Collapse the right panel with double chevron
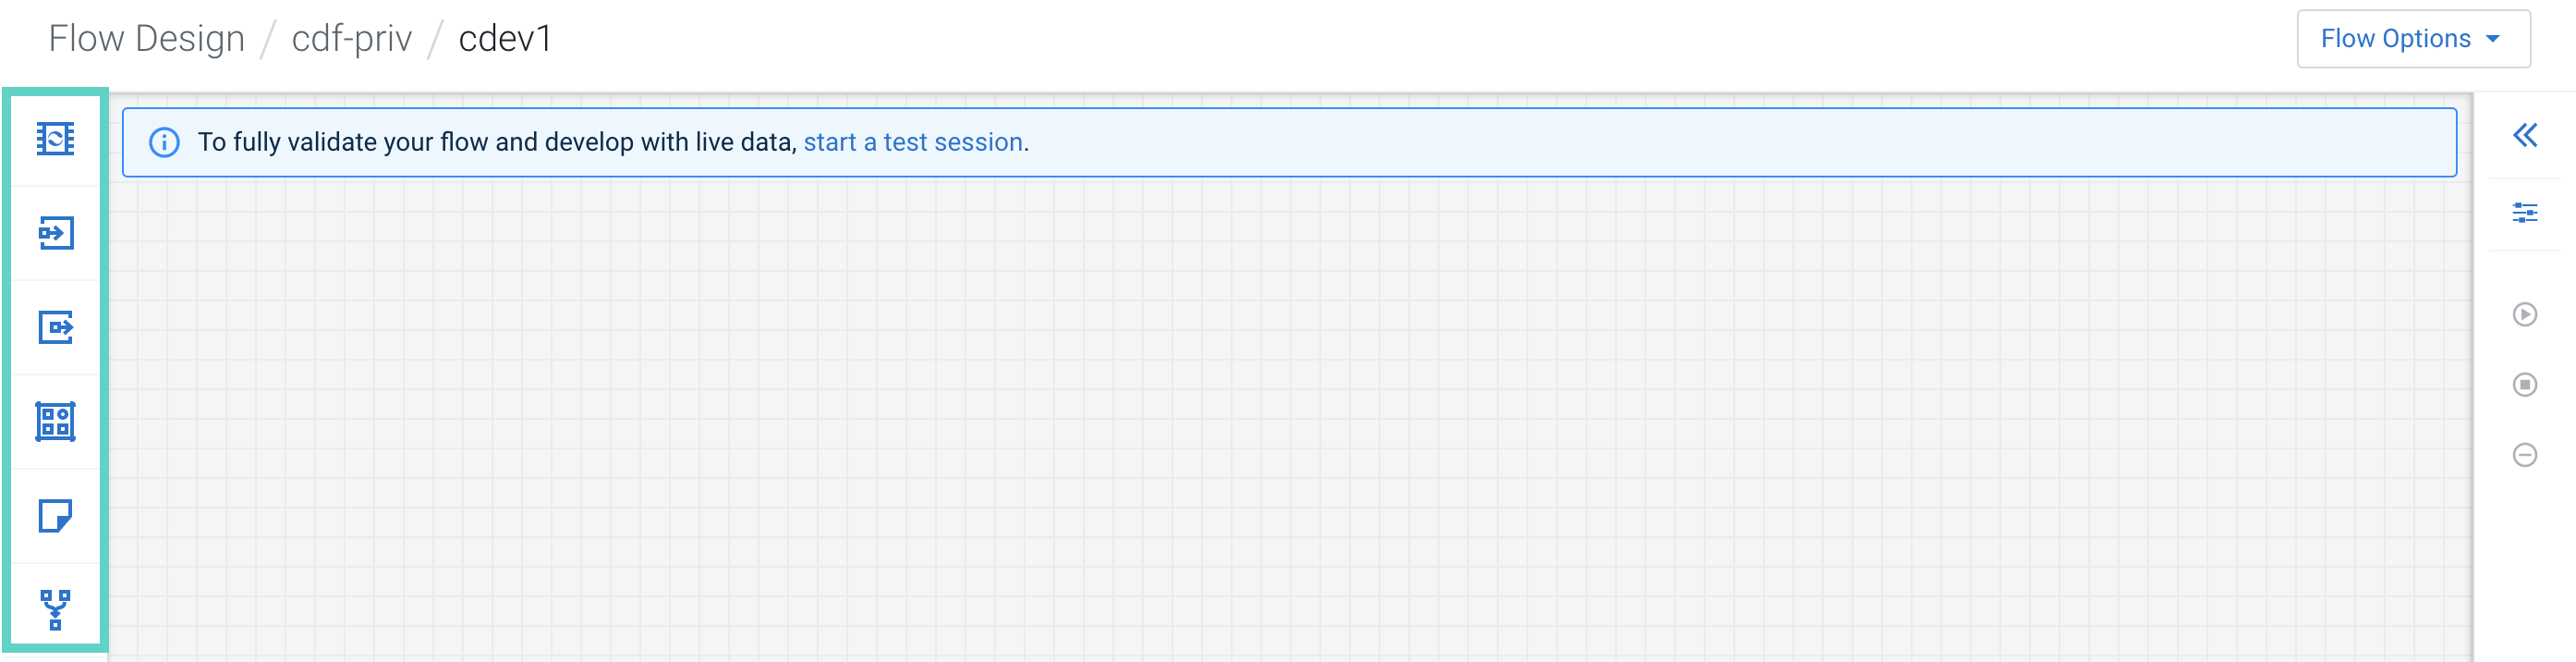The width and height of the screenshot is (2576, 662). (x=2524, y=135)
